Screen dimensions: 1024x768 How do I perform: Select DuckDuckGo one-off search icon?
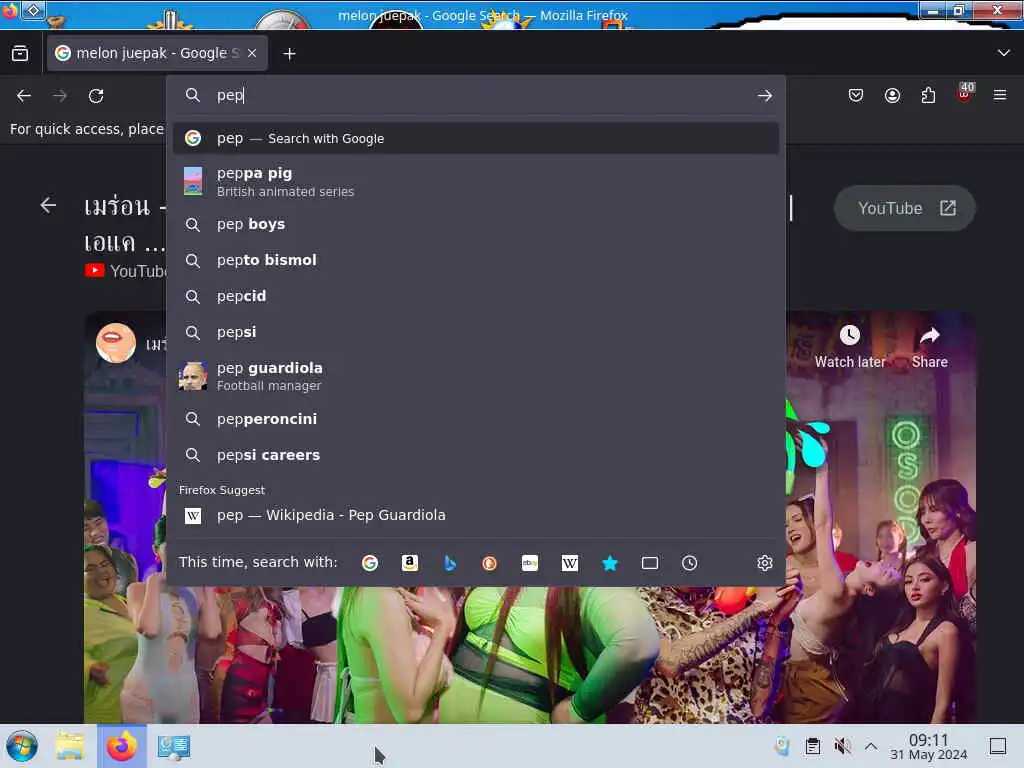coord(489,563)
